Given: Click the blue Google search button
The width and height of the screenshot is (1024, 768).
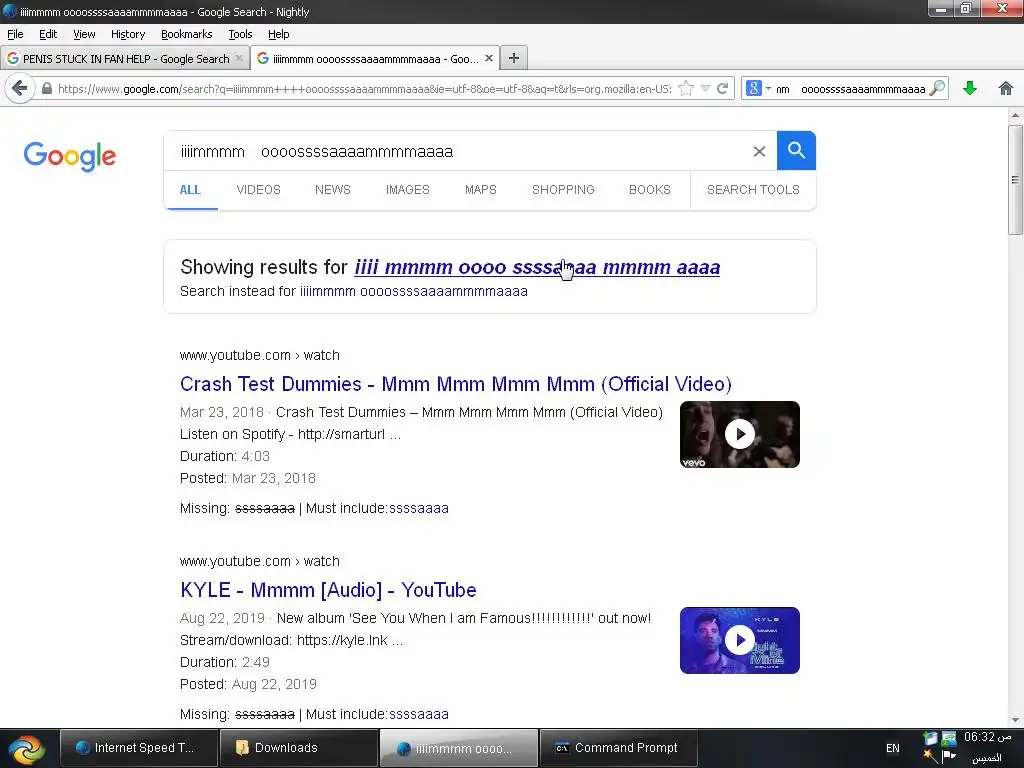Looking at the screenshot, I should [796, 150].
